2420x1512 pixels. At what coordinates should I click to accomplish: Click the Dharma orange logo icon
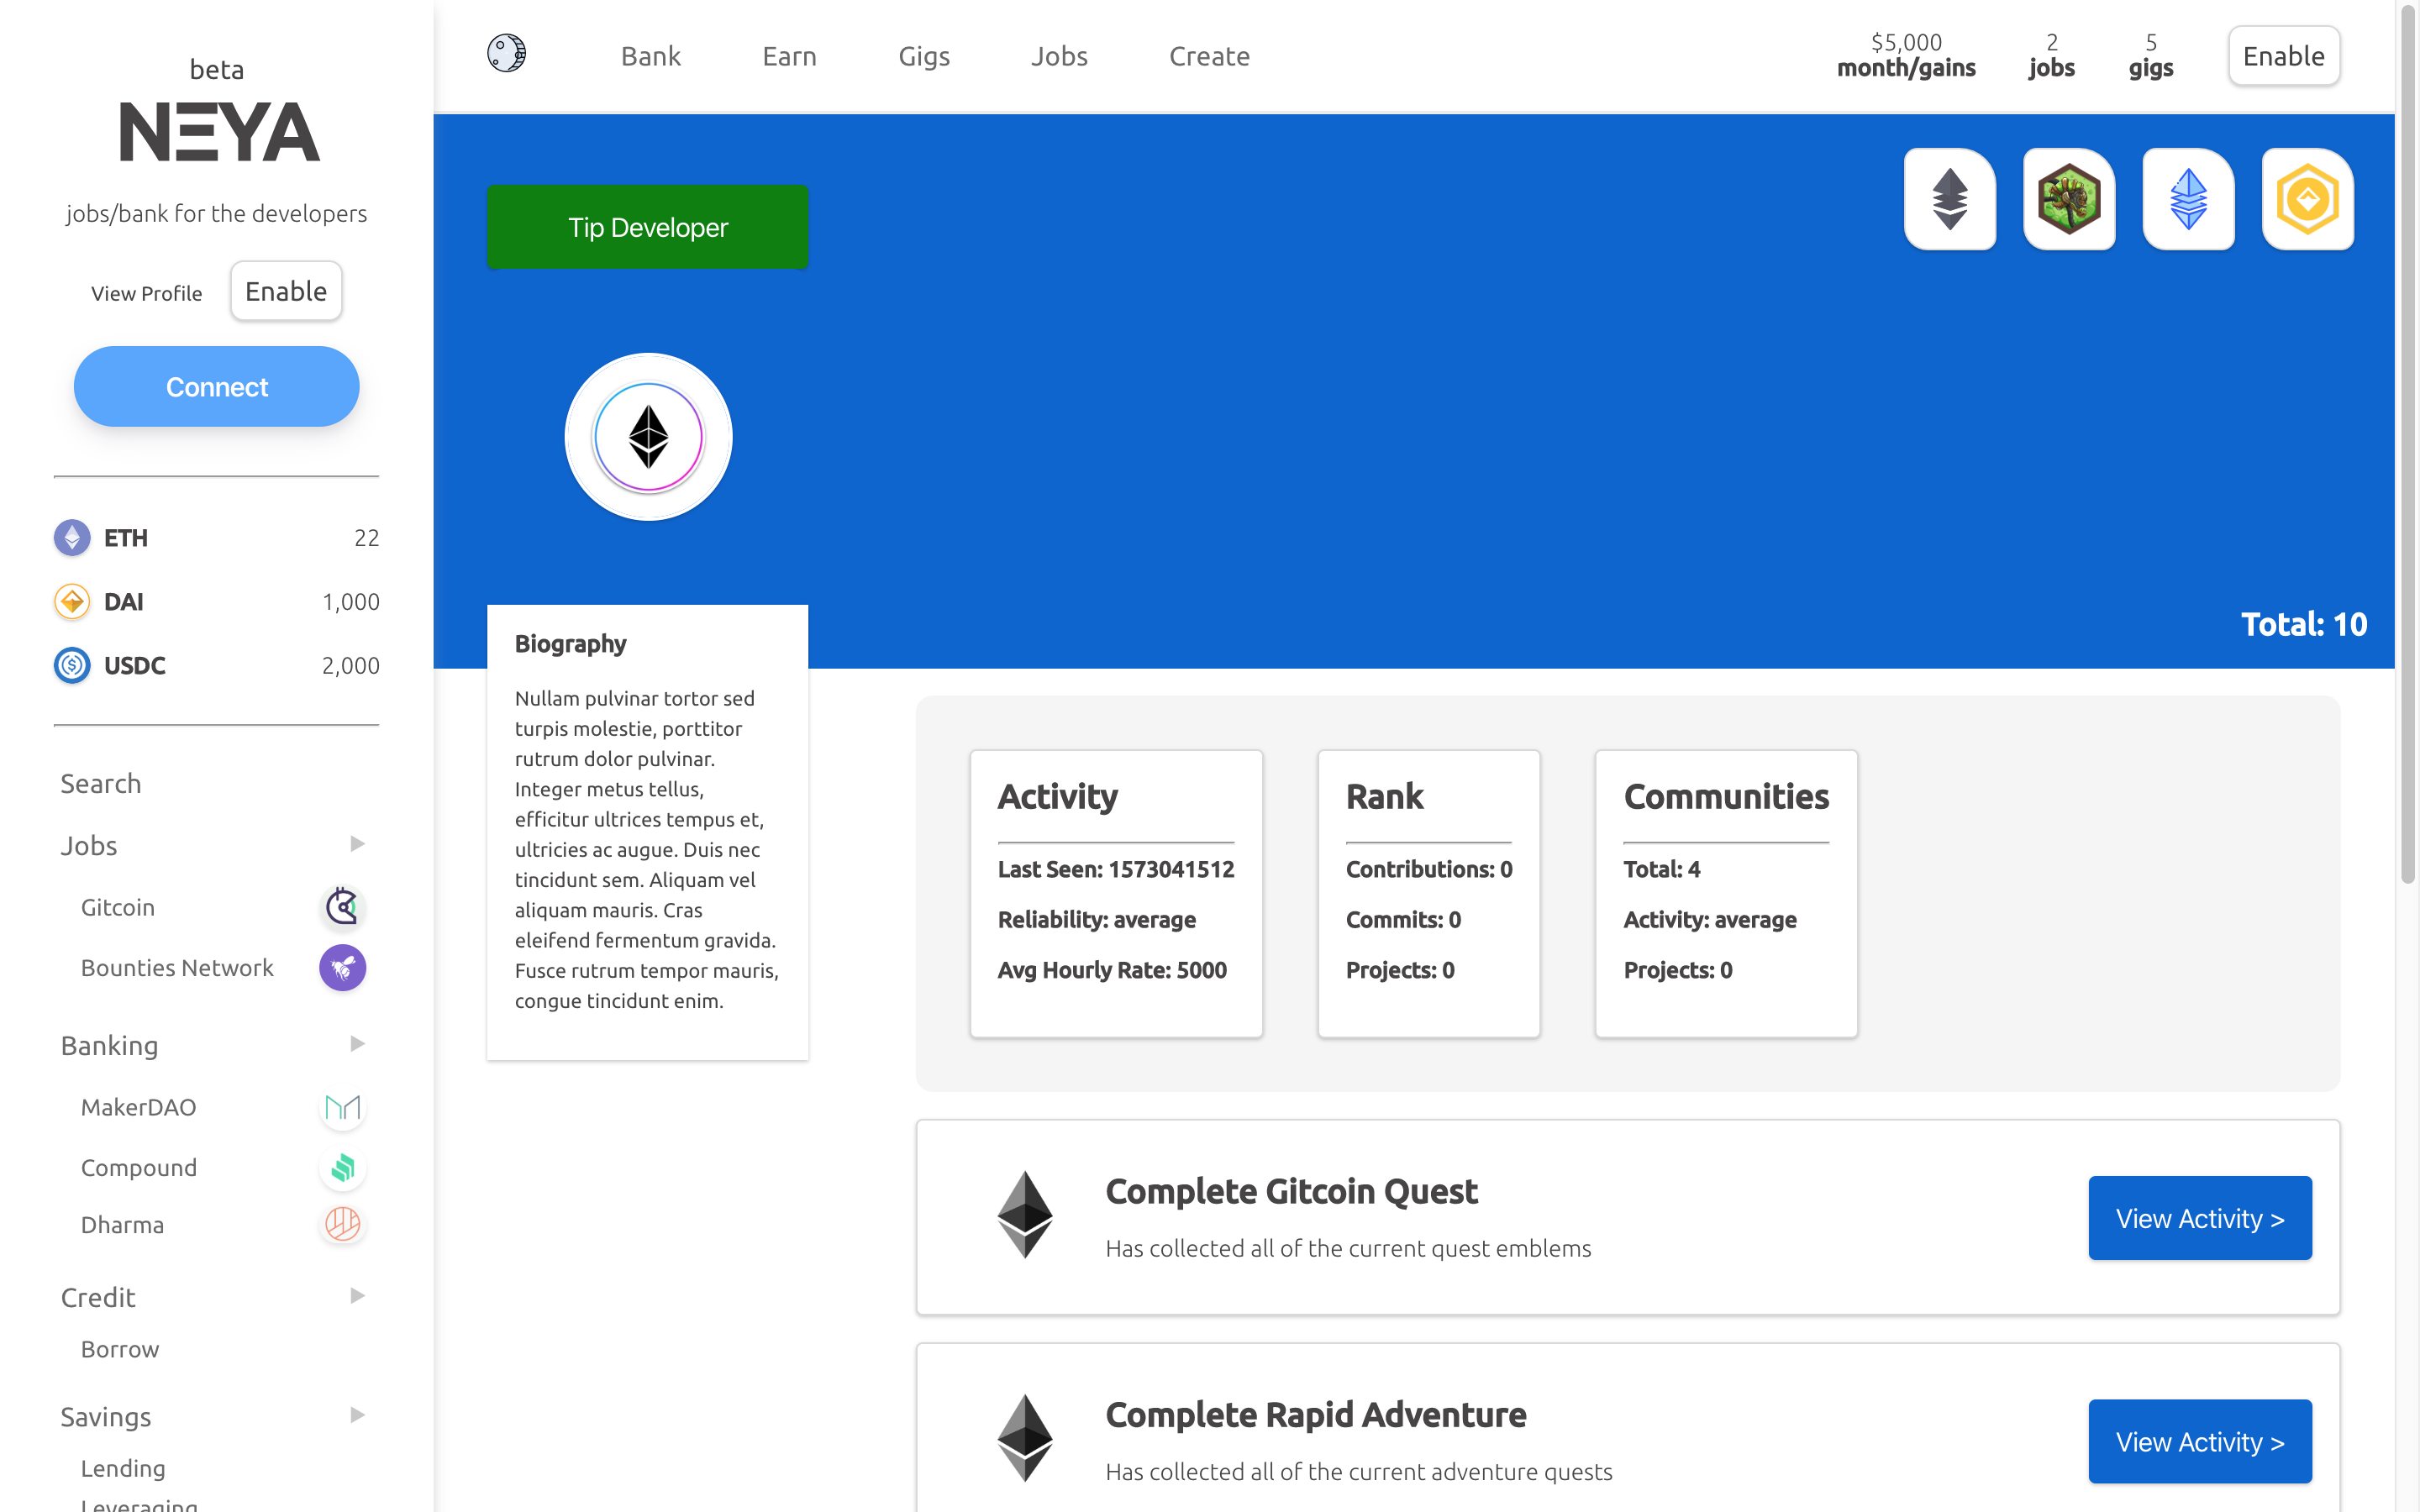click(x=342, y=1224)
